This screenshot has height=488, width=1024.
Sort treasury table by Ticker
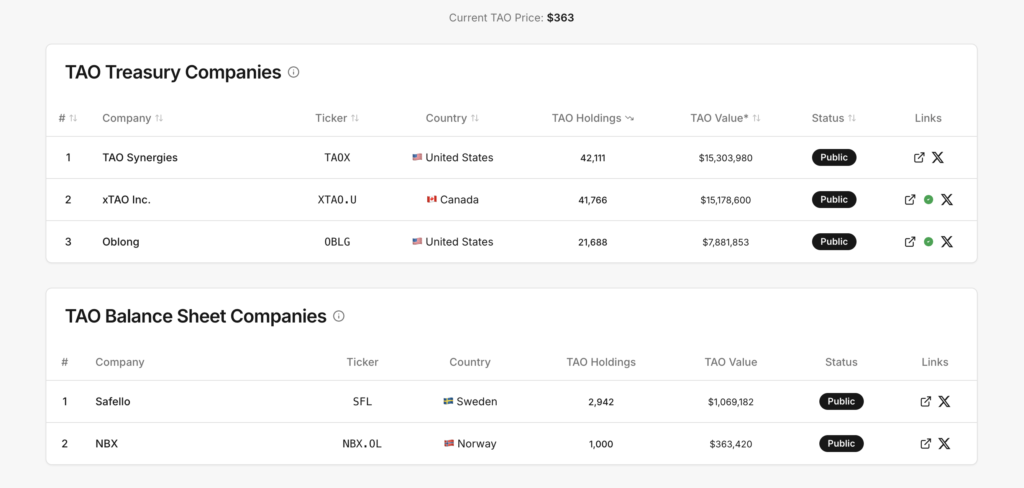click(x=337, y=118)
